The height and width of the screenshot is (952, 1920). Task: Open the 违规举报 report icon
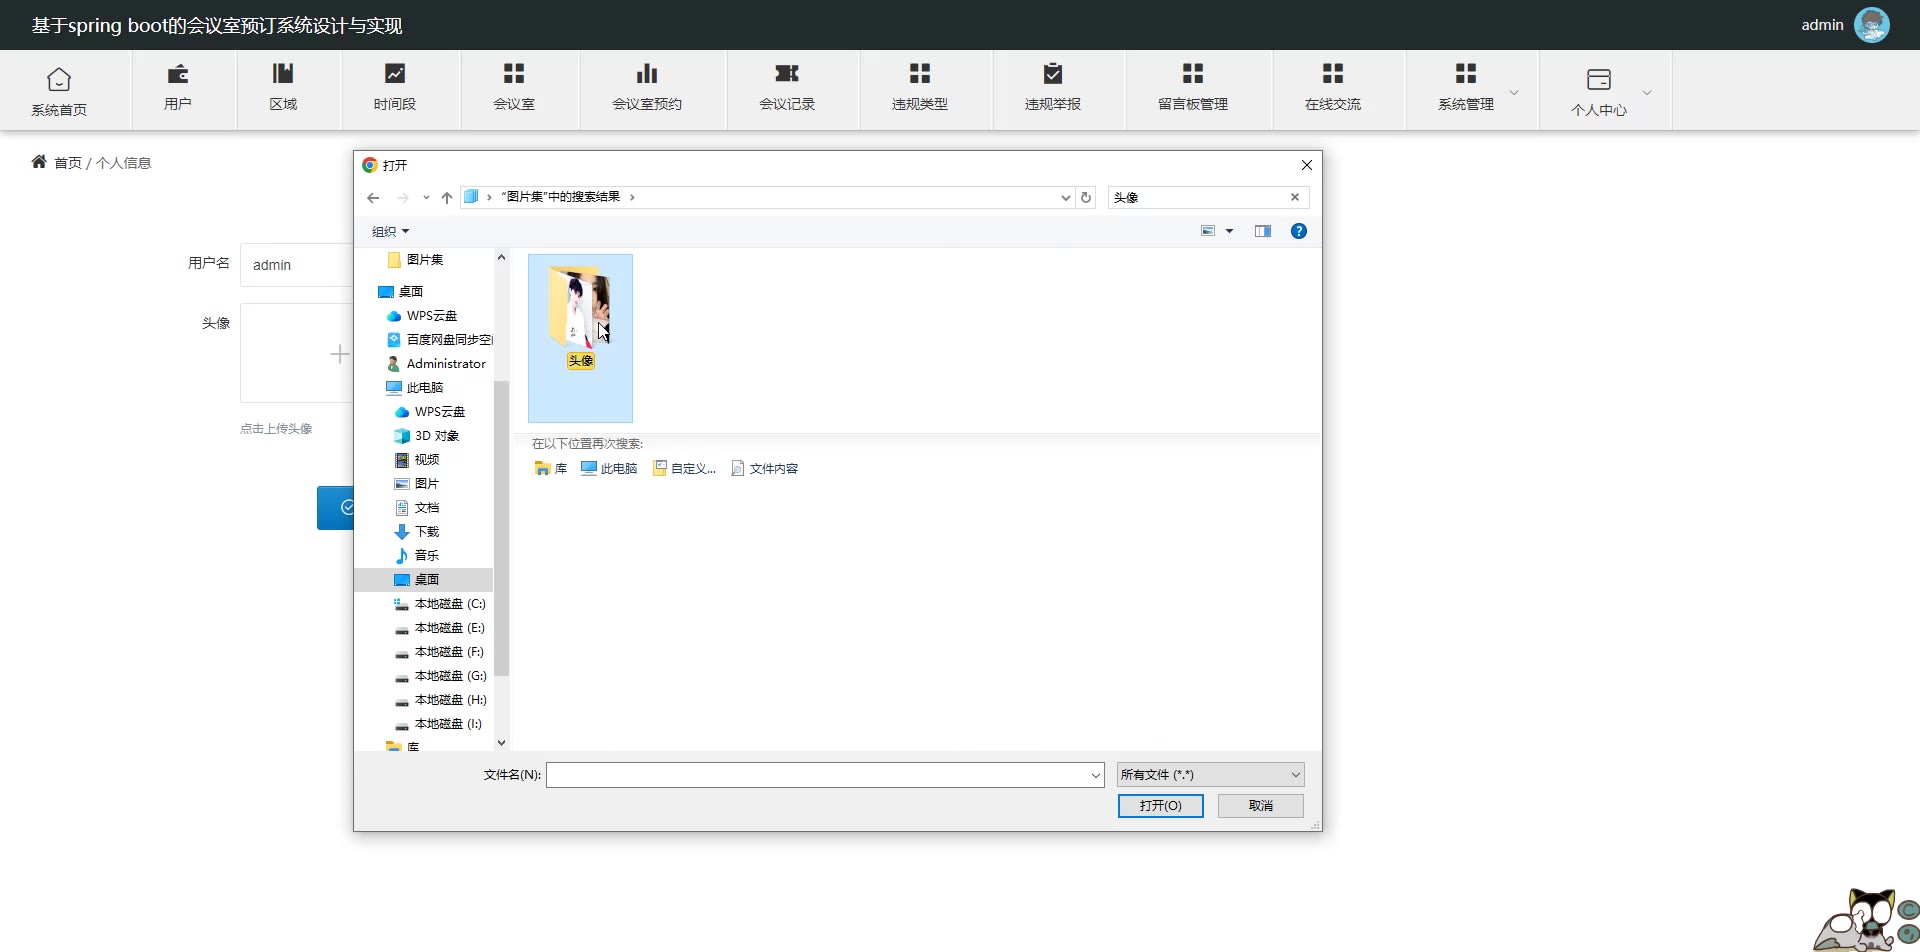coord(1053,73)
